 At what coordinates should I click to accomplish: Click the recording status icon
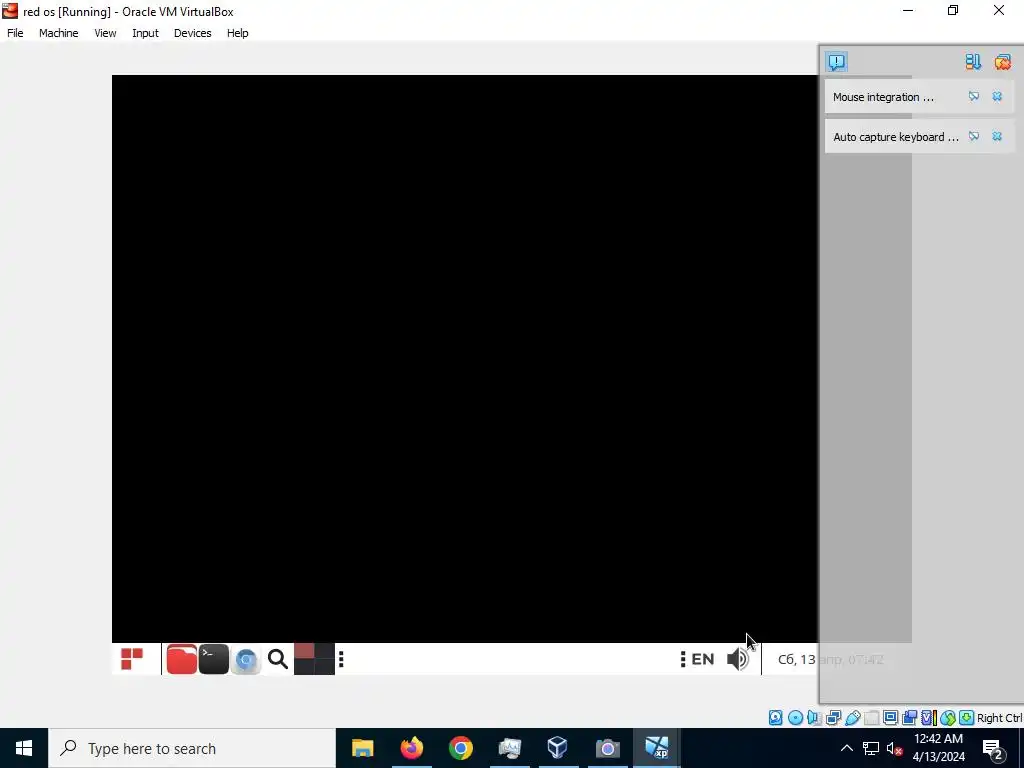(909, 718)
